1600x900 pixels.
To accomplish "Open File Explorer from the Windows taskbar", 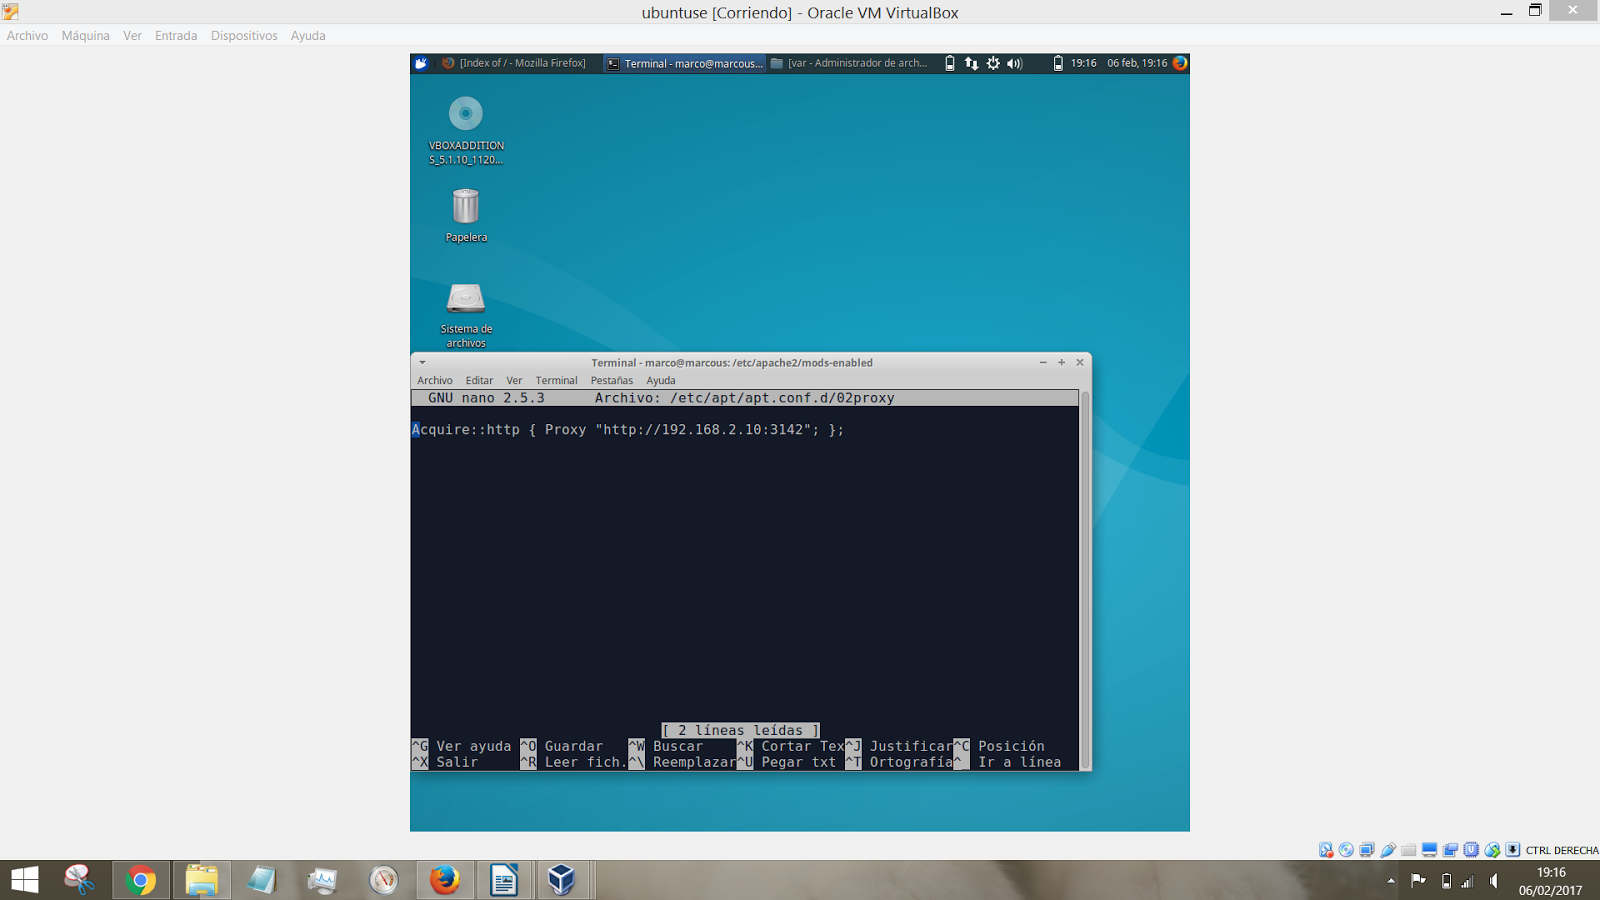I will click(201, 880).
